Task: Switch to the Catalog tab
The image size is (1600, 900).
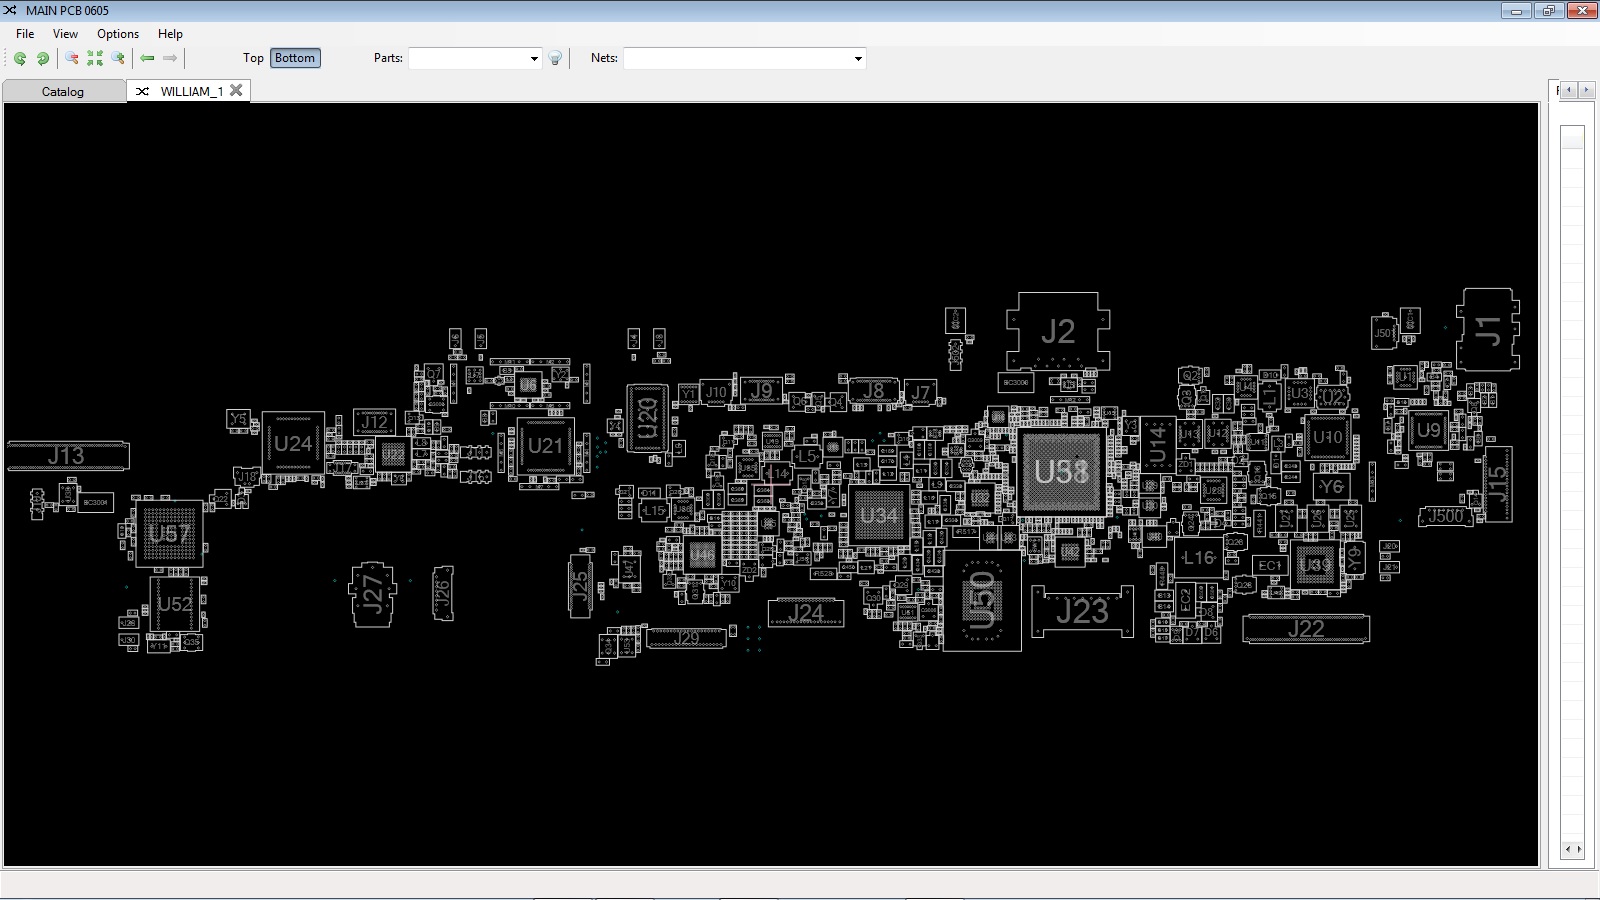Action: 63,92
